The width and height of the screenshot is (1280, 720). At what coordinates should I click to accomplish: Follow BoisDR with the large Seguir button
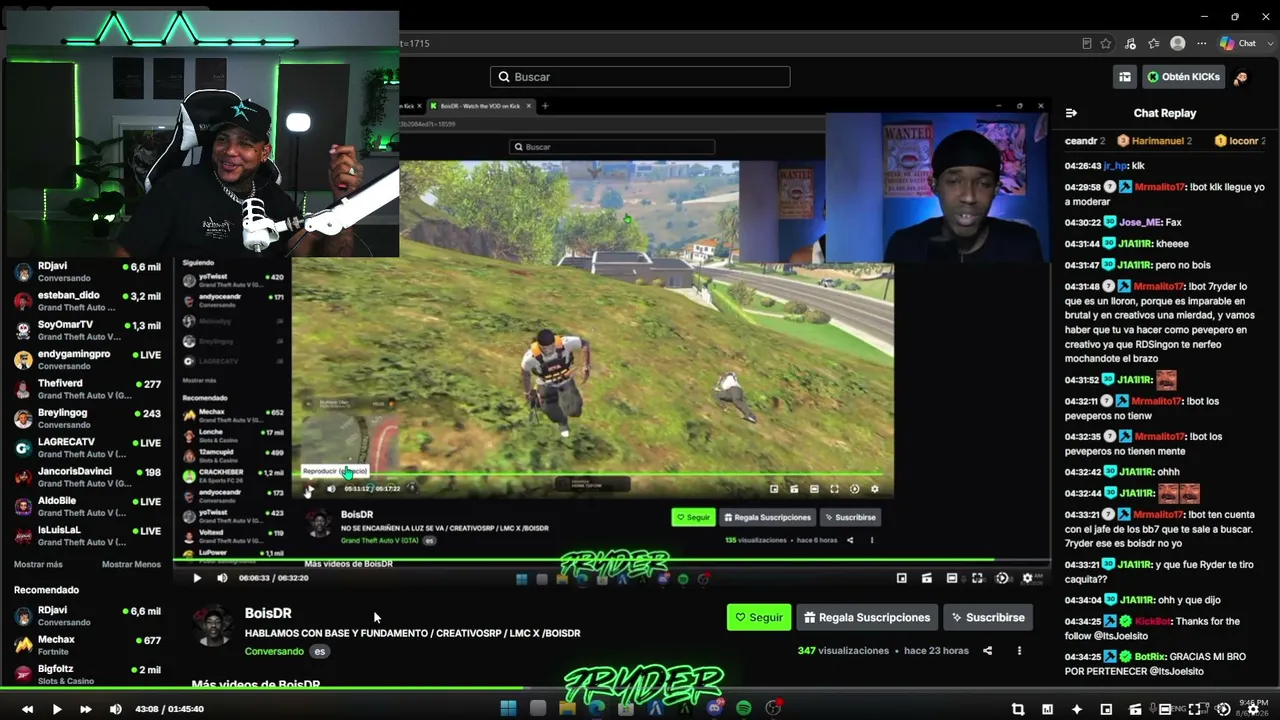coord(759,617)
